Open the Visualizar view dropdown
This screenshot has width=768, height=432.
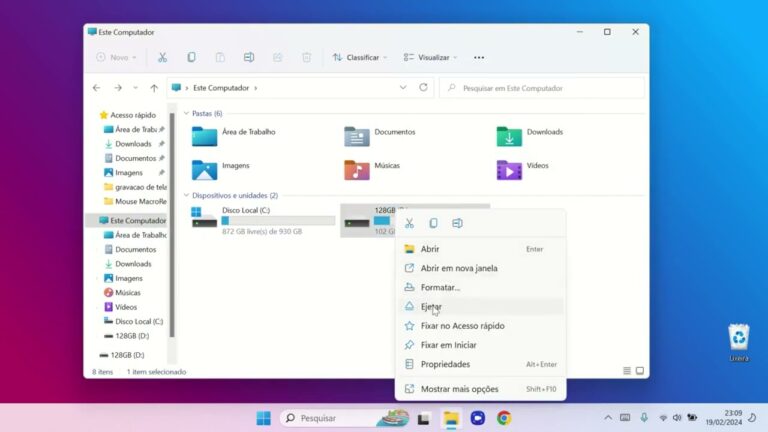pos(430,57)
